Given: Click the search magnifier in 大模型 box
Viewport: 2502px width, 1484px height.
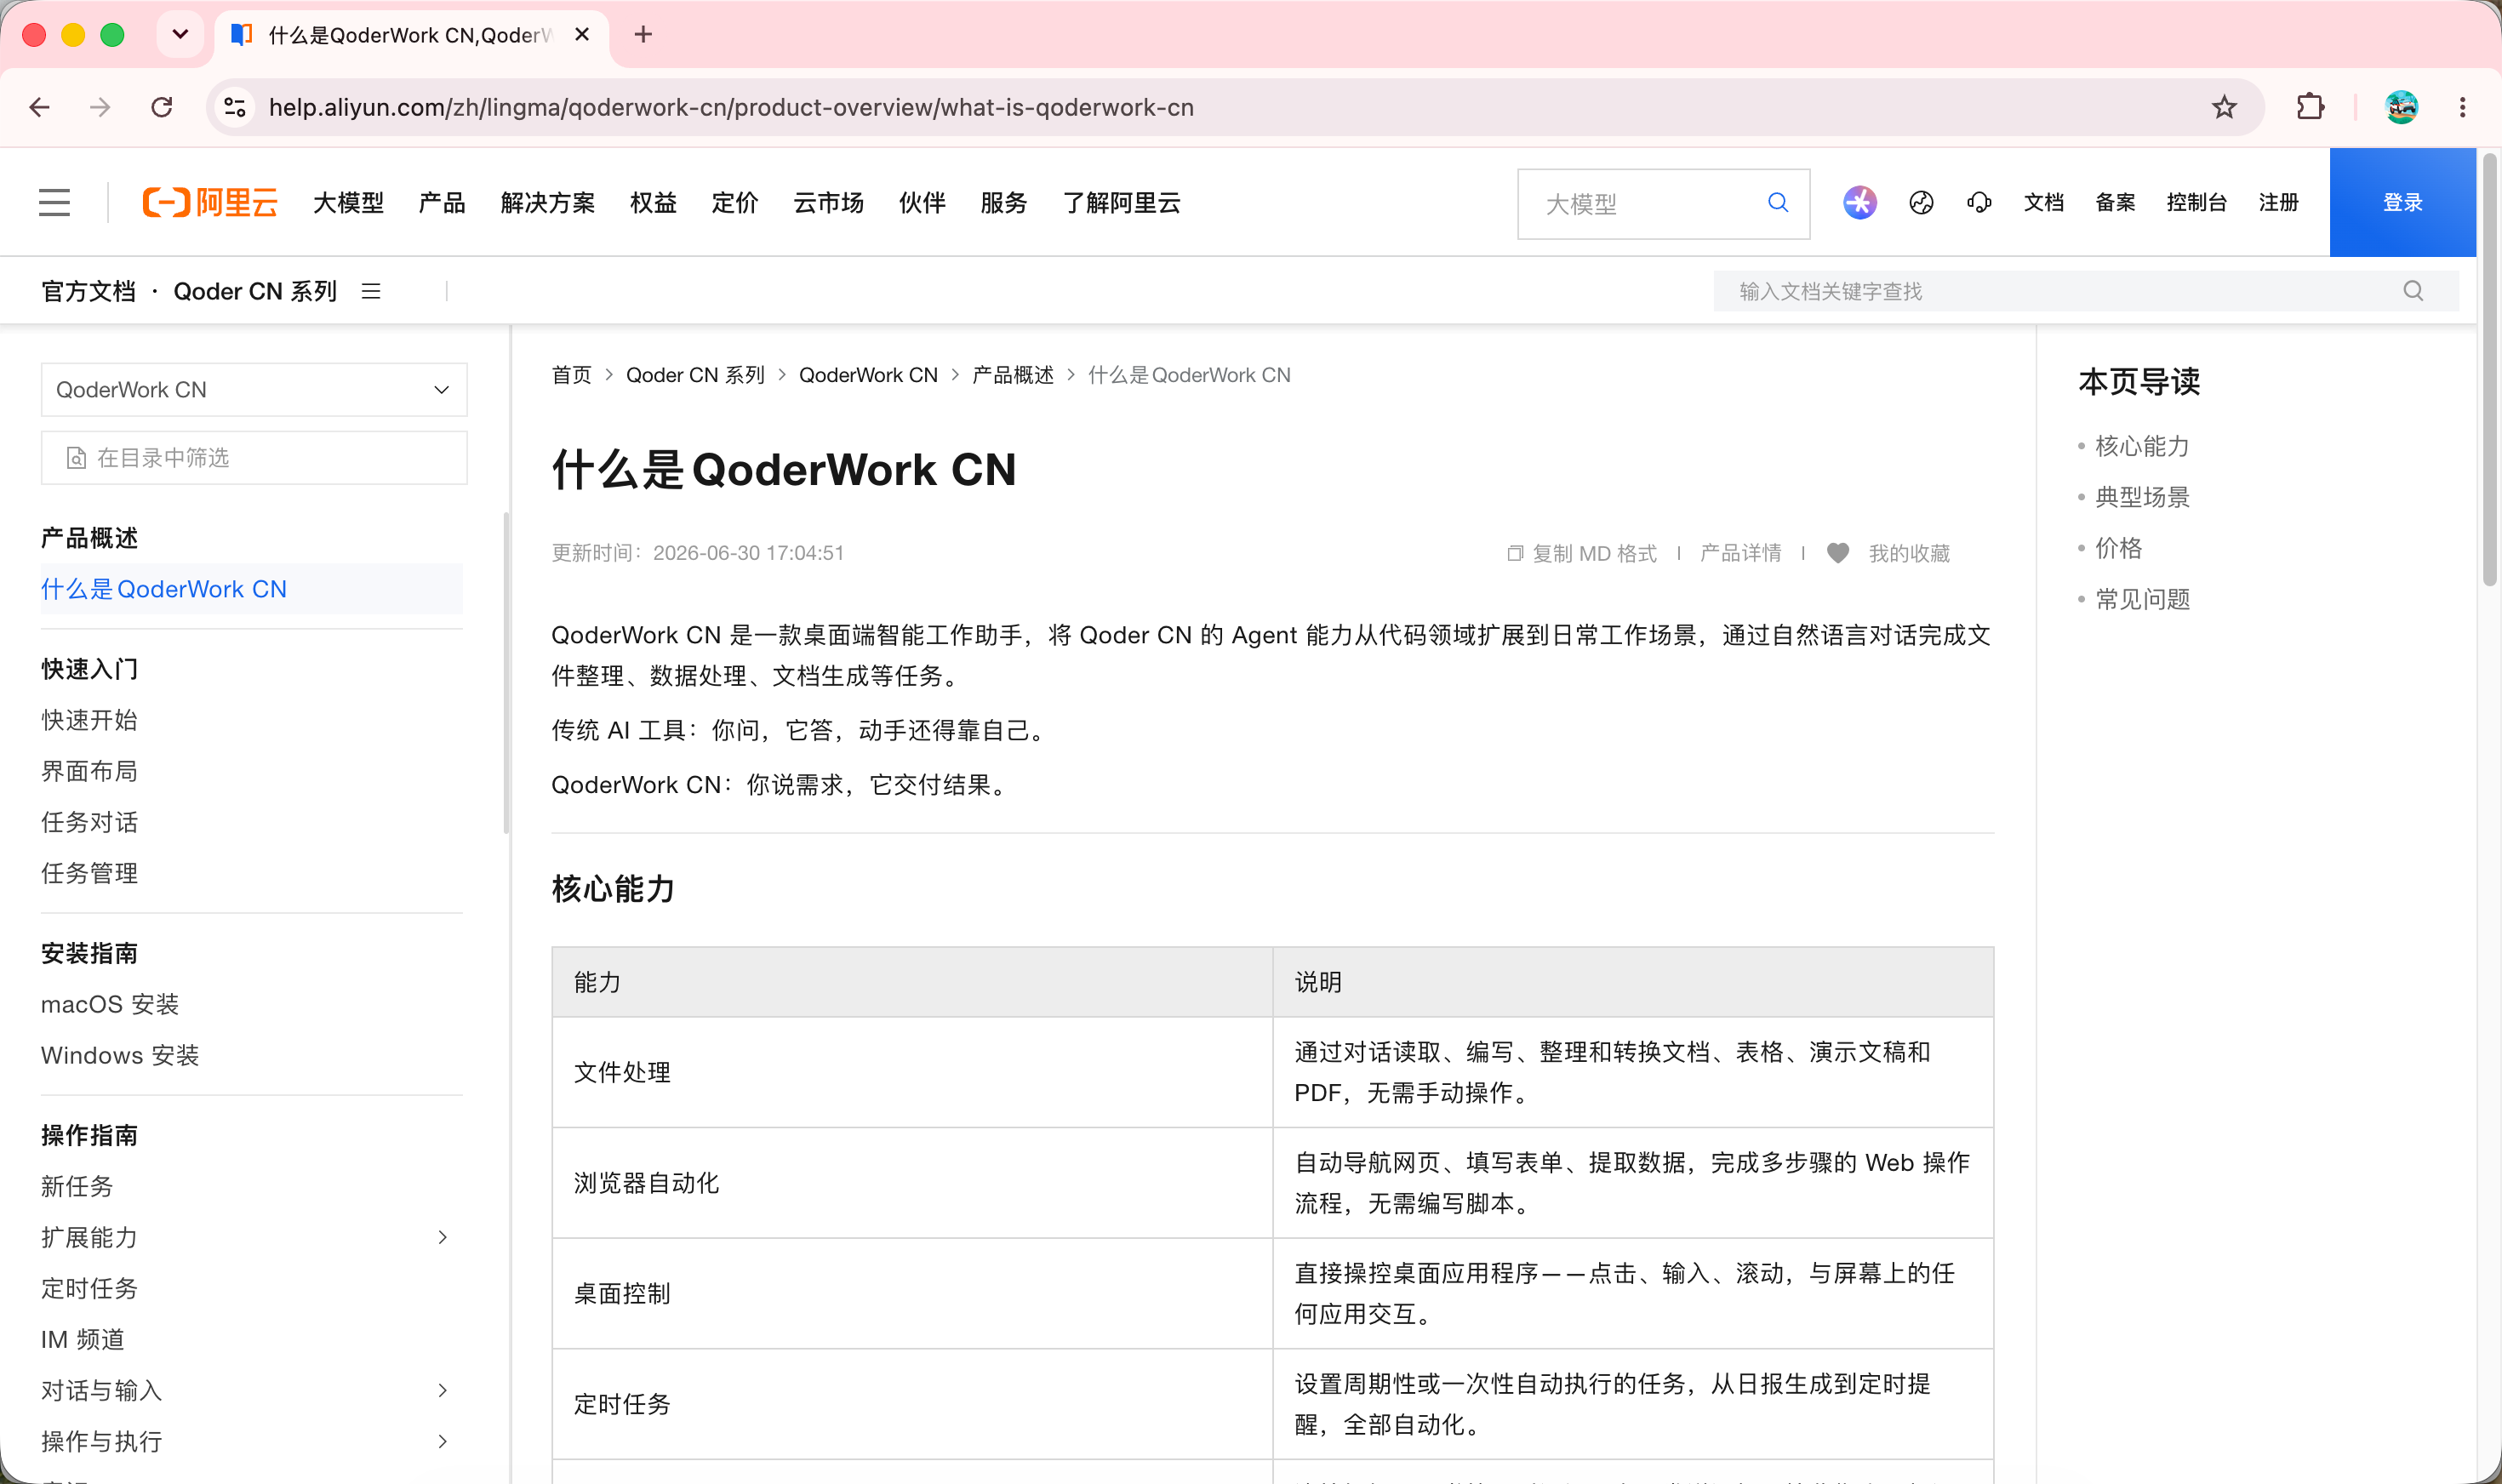Looking at the screenshot, I should [x=1778, y=203].
